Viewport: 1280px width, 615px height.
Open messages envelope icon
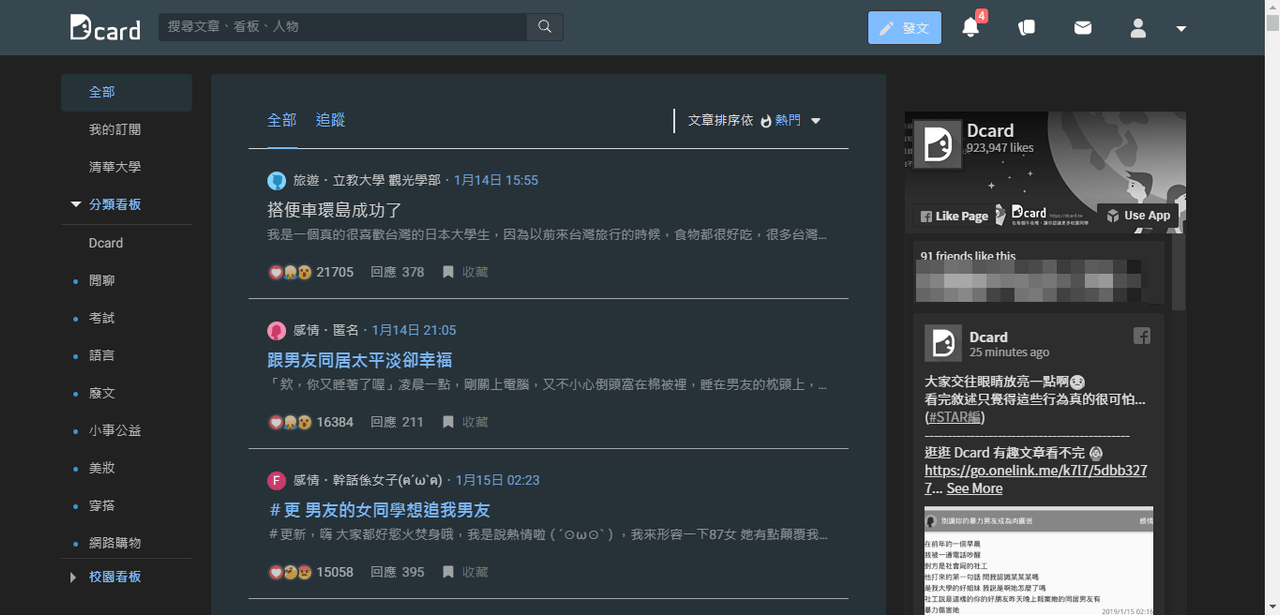click(x=1083, y=28)
